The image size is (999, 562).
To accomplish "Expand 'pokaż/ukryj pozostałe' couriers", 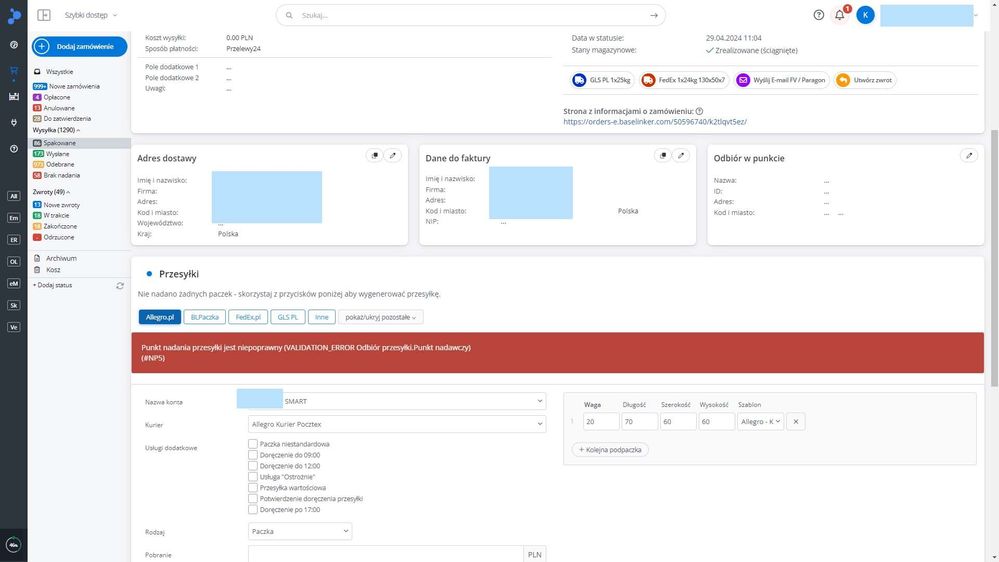I will tap(380, 317).
